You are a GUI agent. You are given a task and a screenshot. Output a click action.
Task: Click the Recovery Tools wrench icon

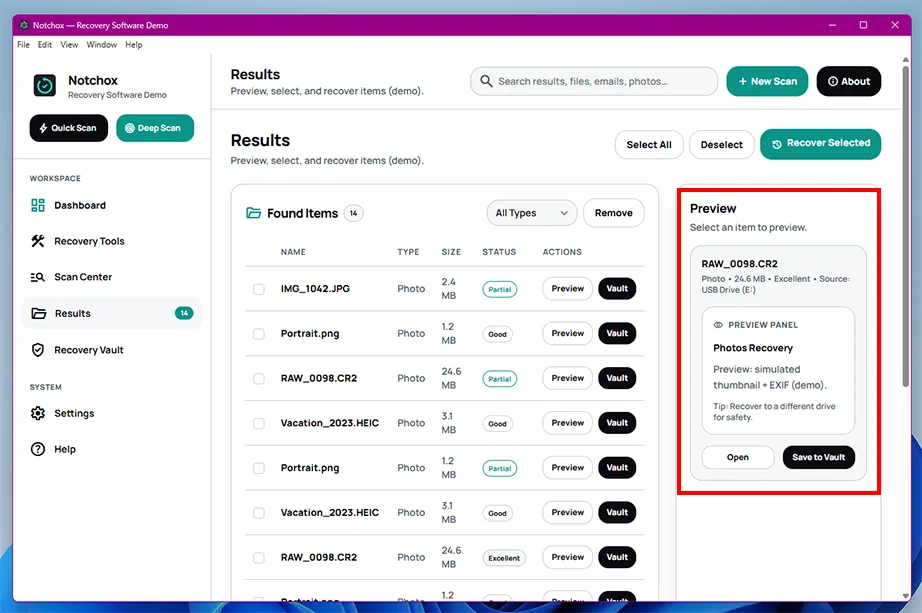click(x=38, y=241)
